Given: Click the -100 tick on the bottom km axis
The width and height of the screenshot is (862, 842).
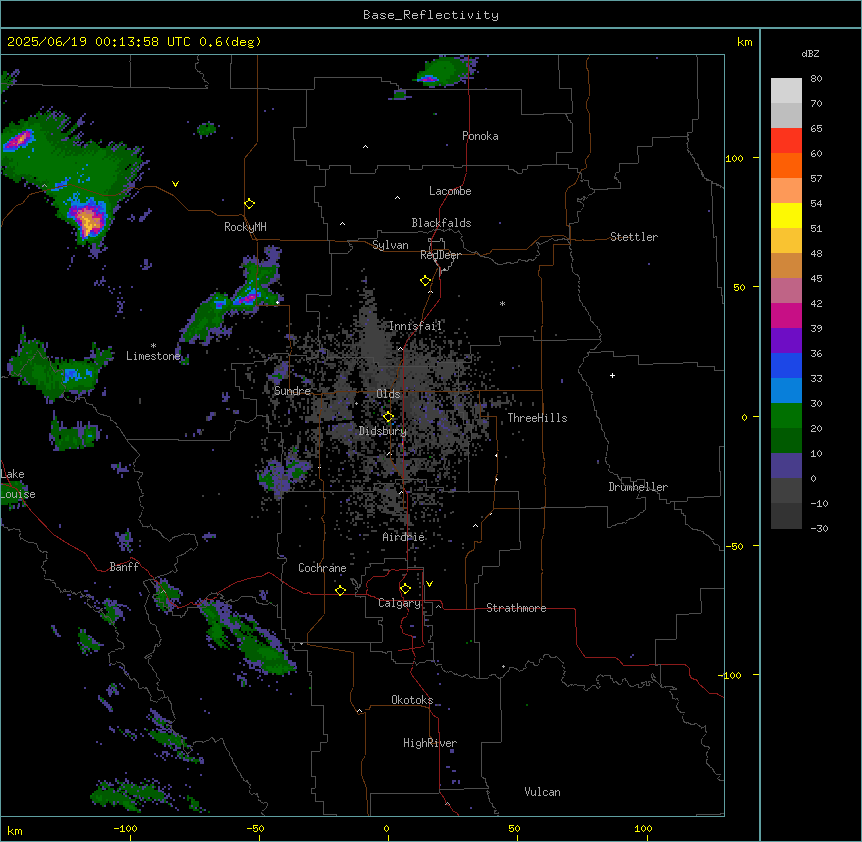Looking at the screenshot, I should [x=126, y=828].
